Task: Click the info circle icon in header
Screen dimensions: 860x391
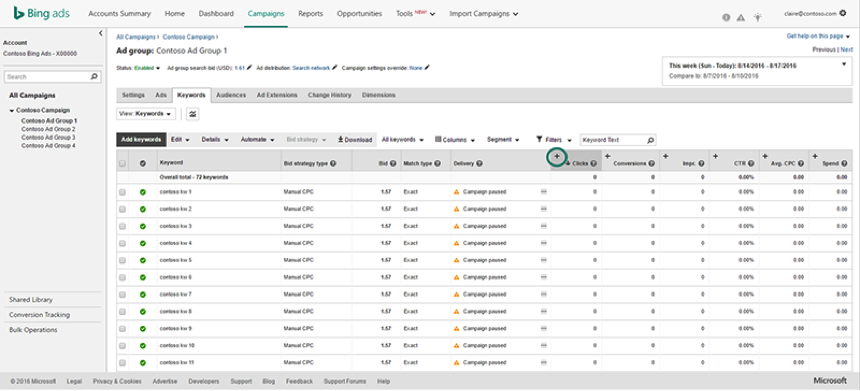Action: pos(726,18)
